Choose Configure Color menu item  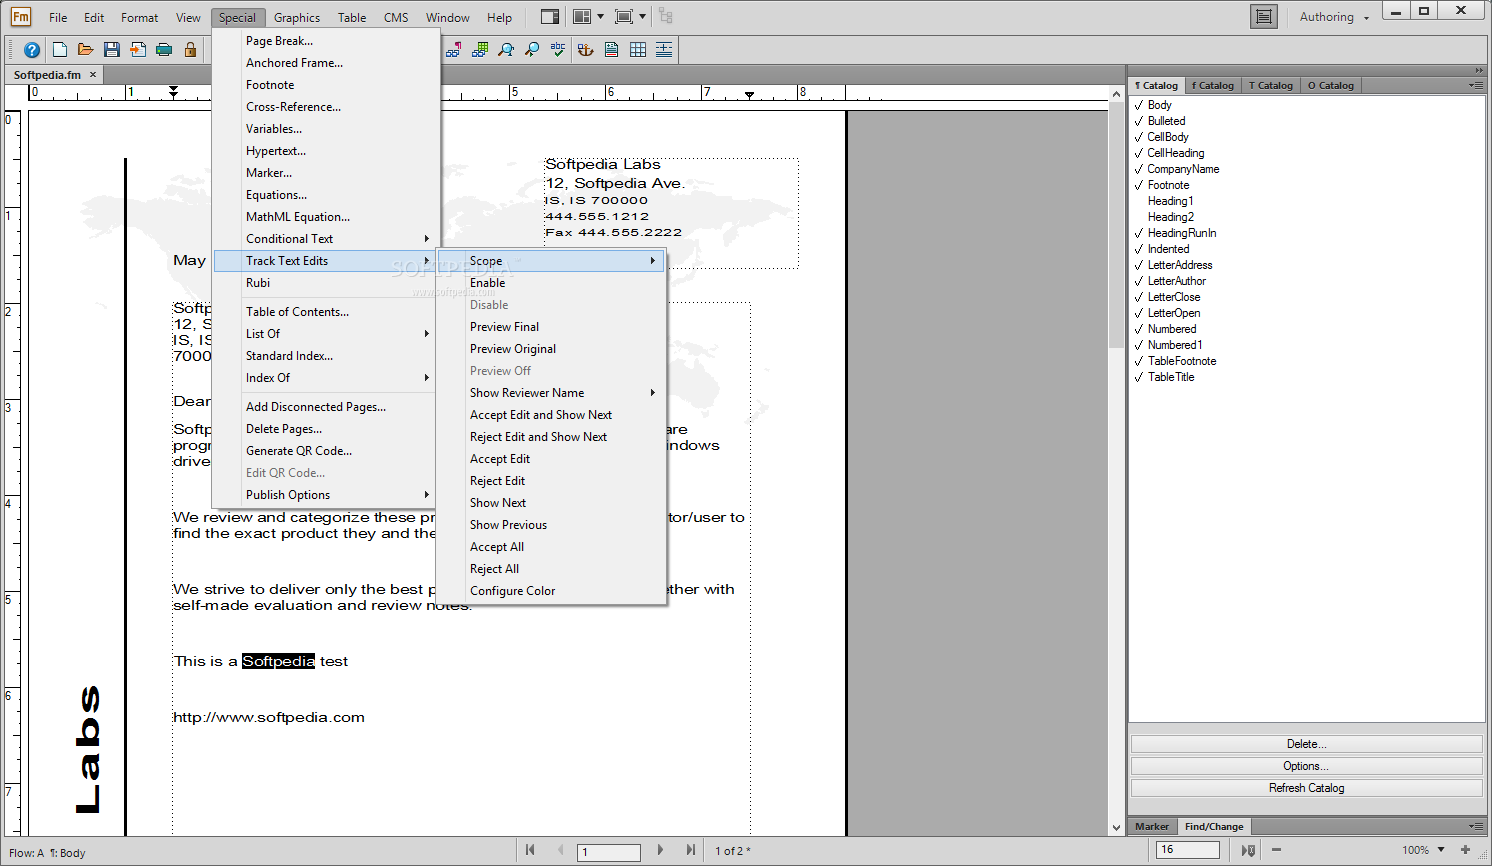coord(552,591)
